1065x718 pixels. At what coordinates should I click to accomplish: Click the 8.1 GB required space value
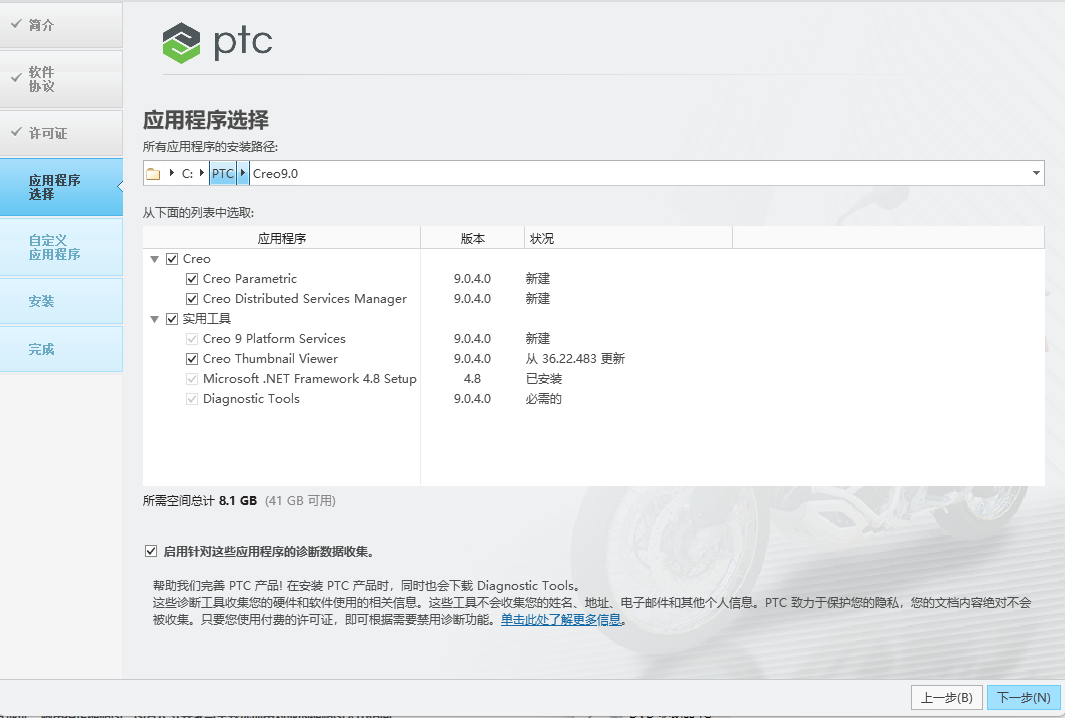point(238,501)
